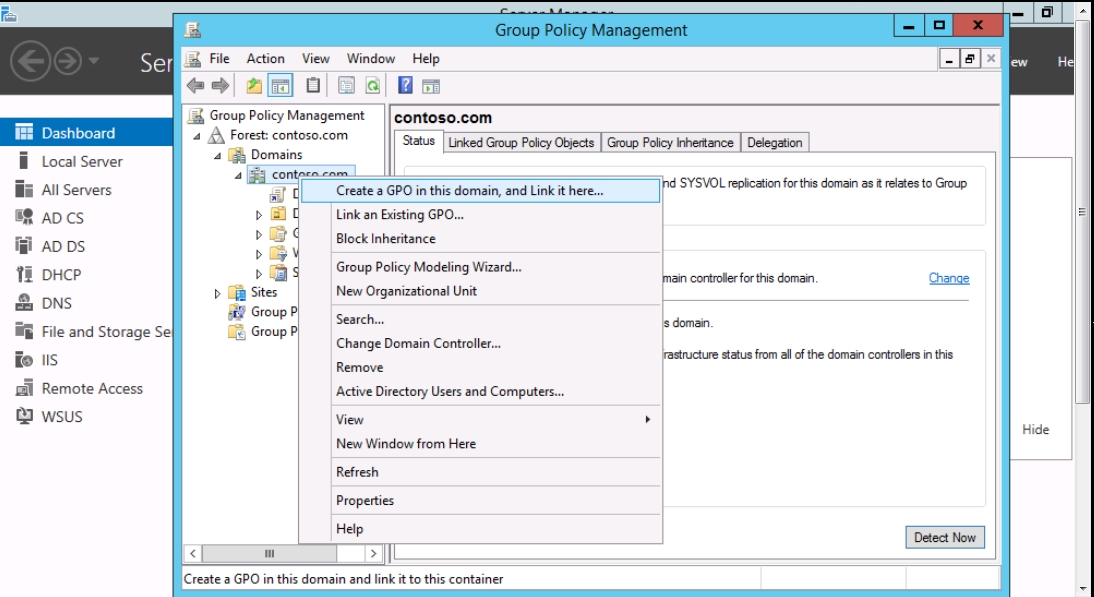
Task: Choose 'Create a GPO in this domain, and Link it here...'
Action: pos(469,190)
